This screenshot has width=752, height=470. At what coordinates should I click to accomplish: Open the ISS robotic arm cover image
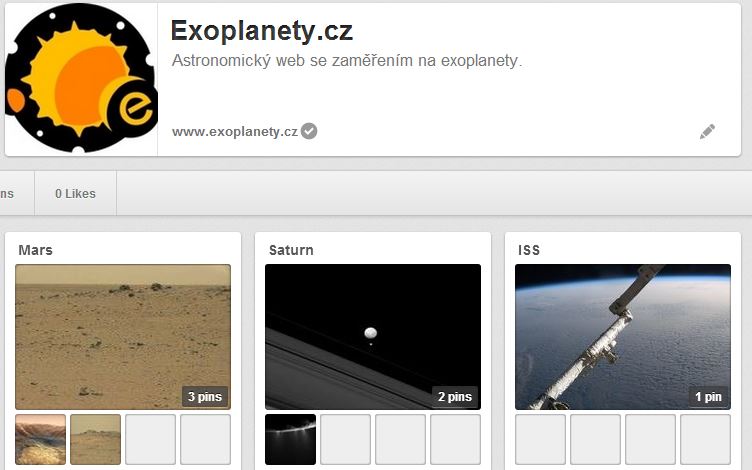click(x=623, y=337)
